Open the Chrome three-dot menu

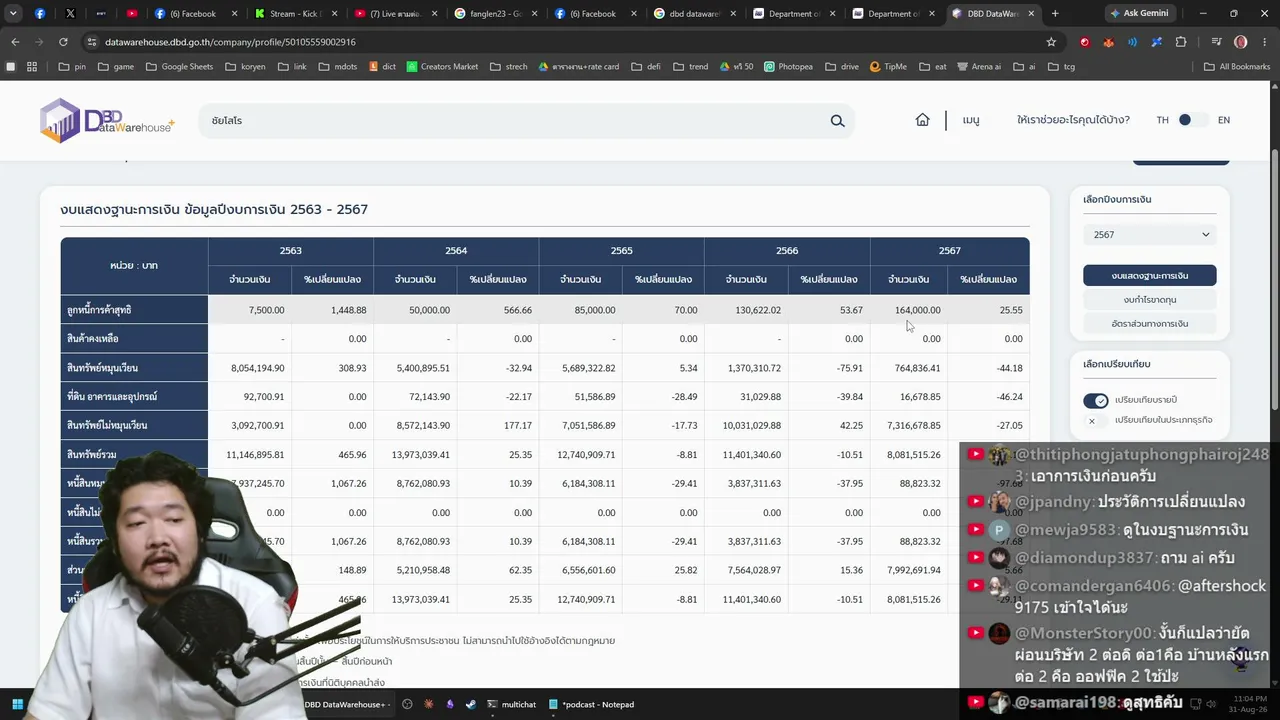(x=1264, y=42)
